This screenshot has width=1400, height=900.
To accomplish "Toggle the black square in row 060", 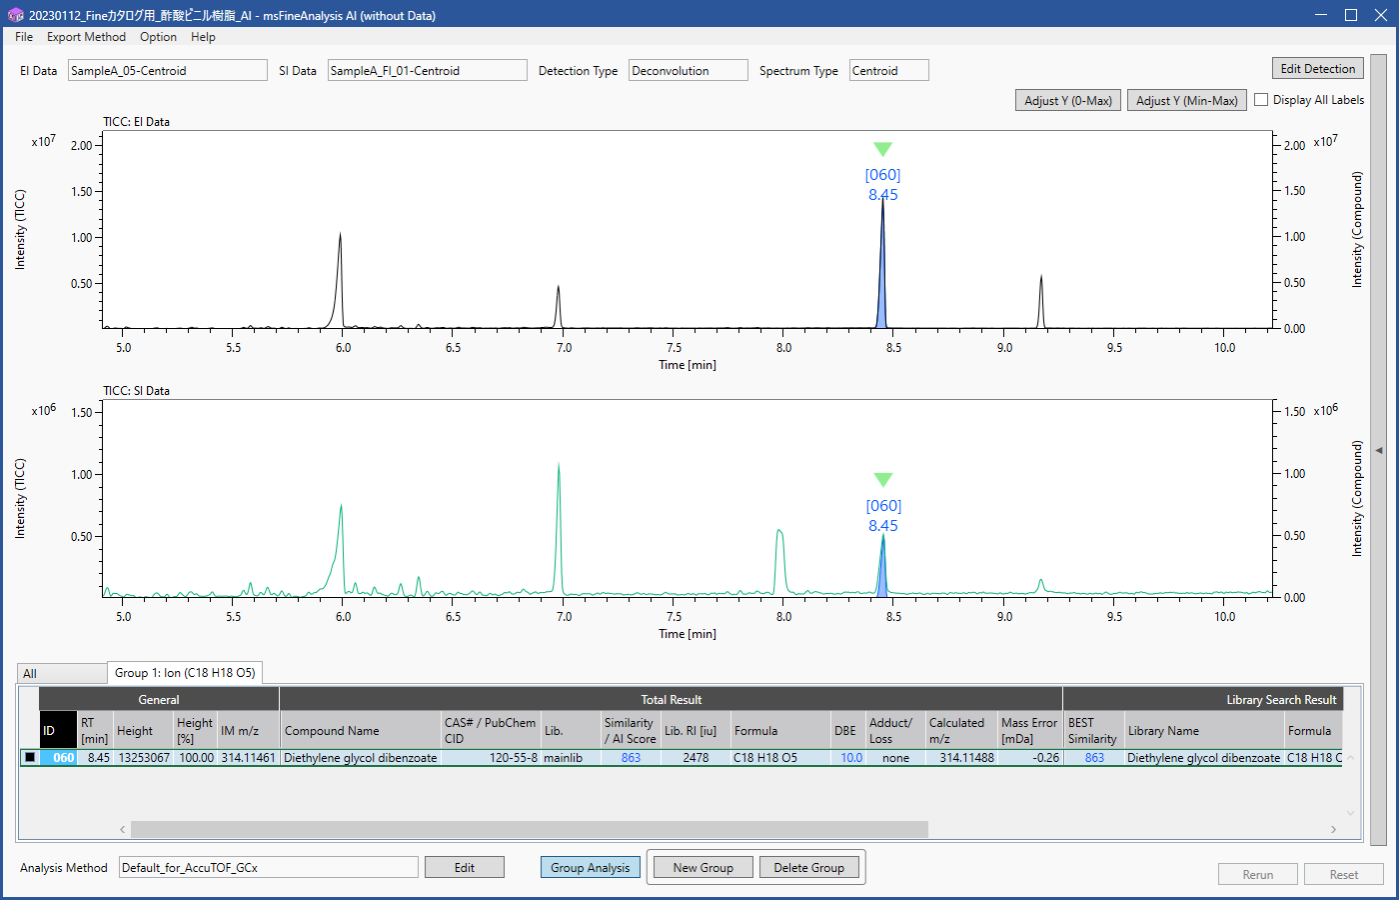I will 30,757.
